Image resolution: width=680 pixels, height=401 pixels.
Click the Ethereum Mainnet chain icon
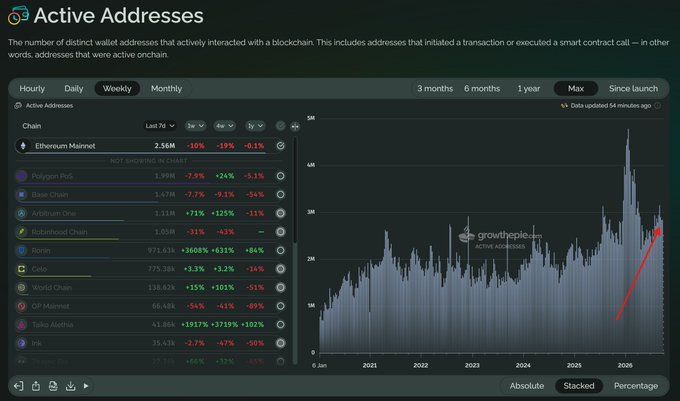pos(23,146)
